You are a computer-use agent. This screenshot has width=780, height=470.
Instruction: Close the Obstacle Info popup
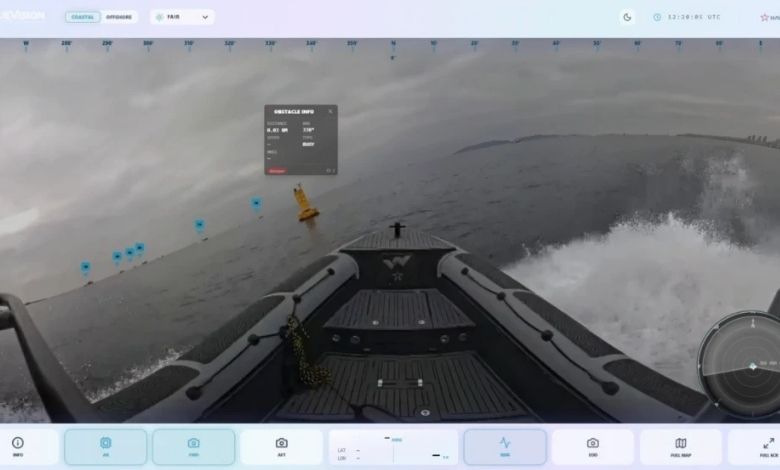[x=330, y=111]
